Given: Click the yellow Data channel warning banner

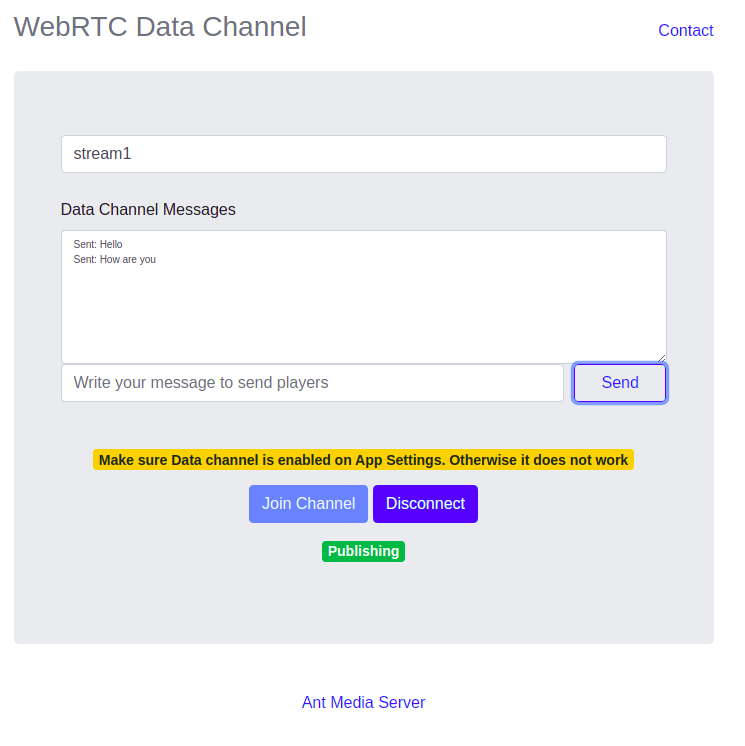Looking at the screenshot, I should (363, 460).
